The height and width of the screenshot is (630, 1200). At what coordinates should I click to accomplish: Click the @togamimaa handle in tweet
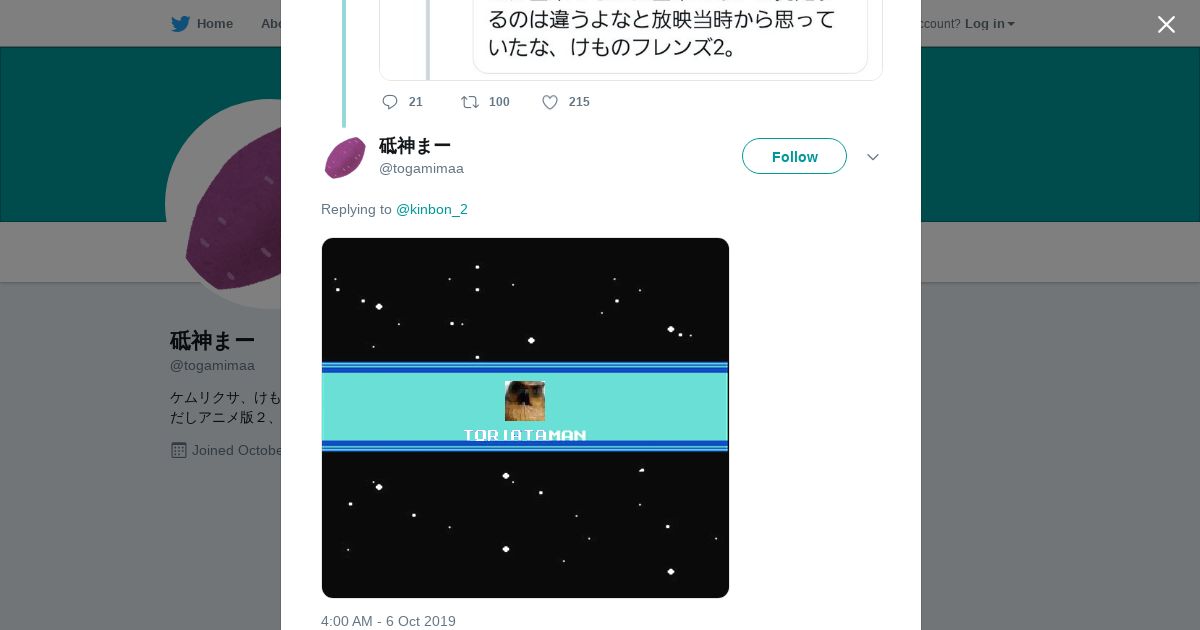[421, 168]
